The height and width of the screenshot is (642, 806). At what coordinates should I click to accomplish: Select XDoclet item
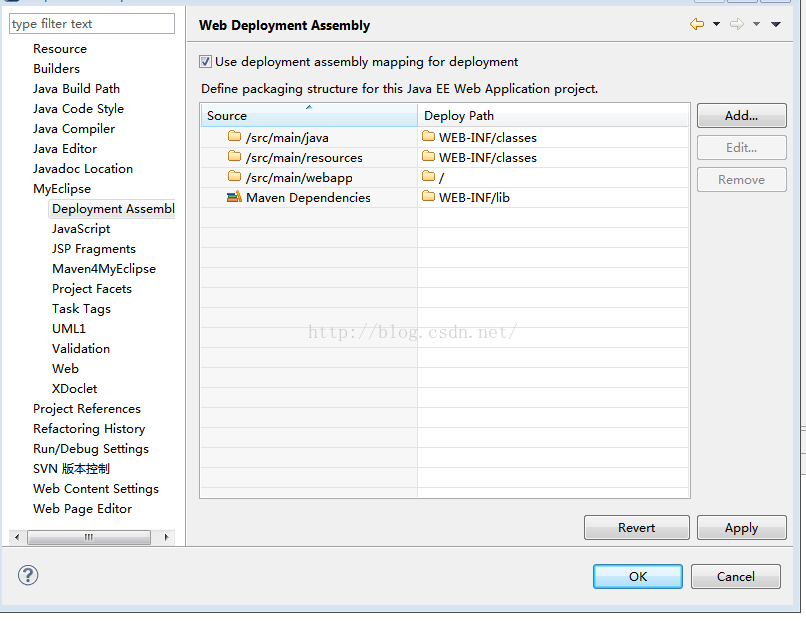75,390
